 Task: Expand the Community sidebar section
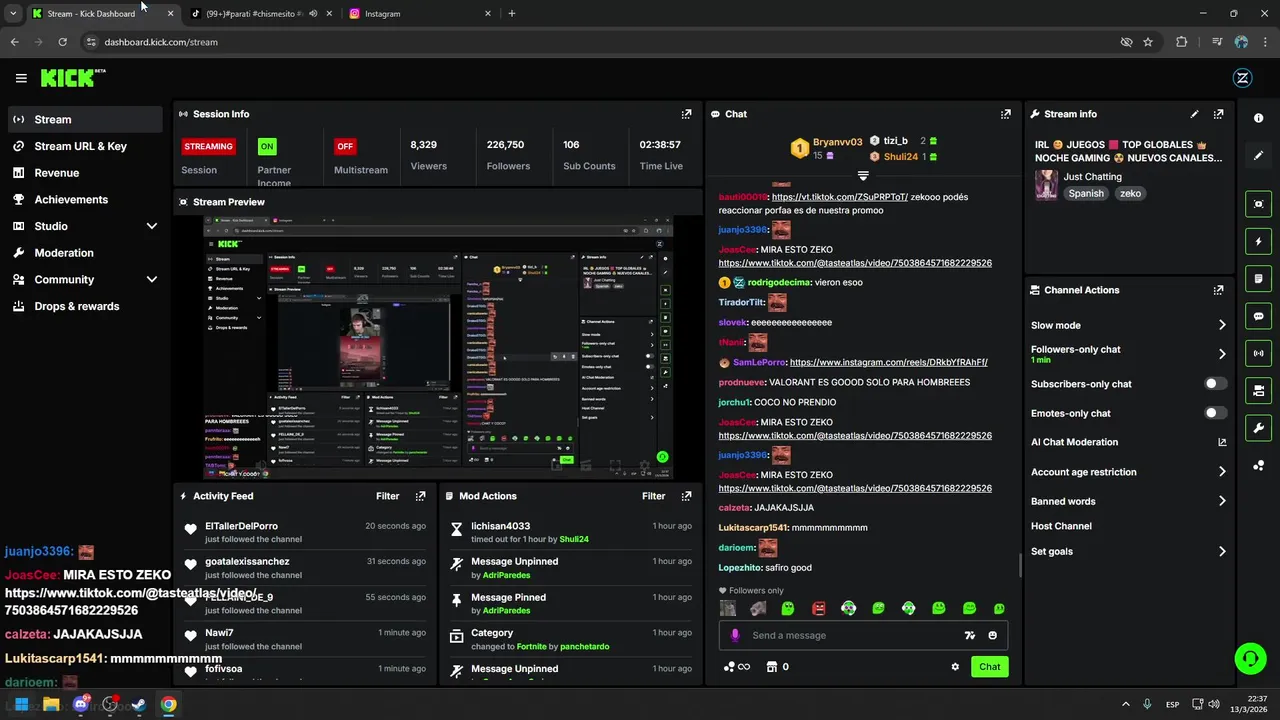coord(152,280)
